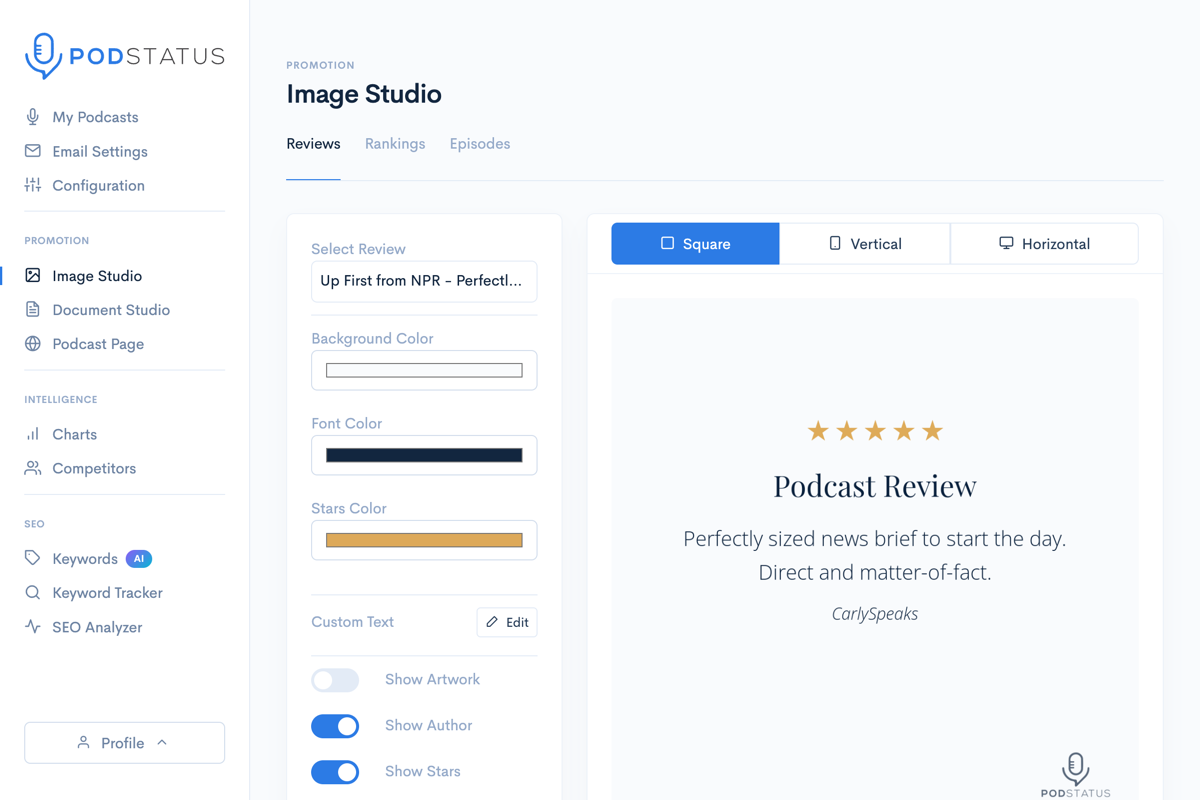Open the AI badge next to Keywords
The image size is (1200, 800).
point(138,558)
